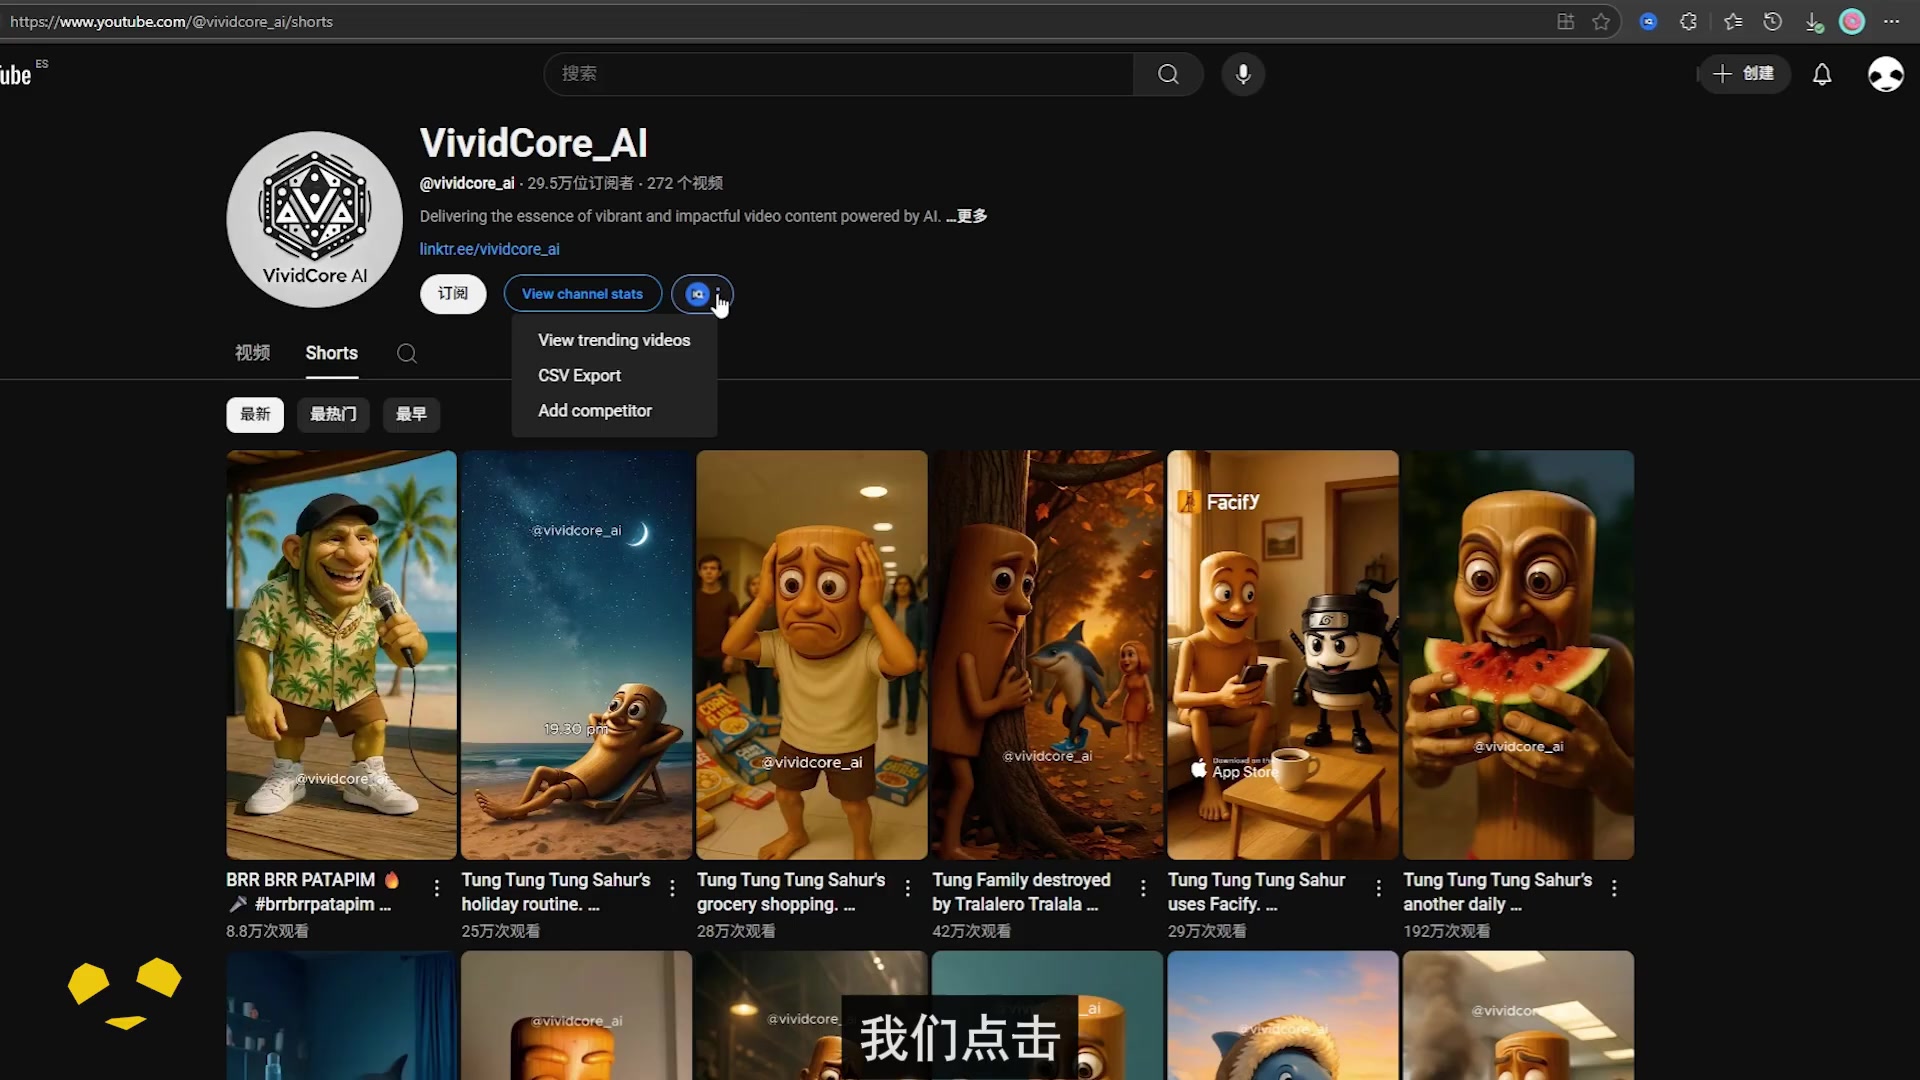Open the browser extensions puzzle icon
This screenshot has height=1080, width=1920.
point(1689,21)
